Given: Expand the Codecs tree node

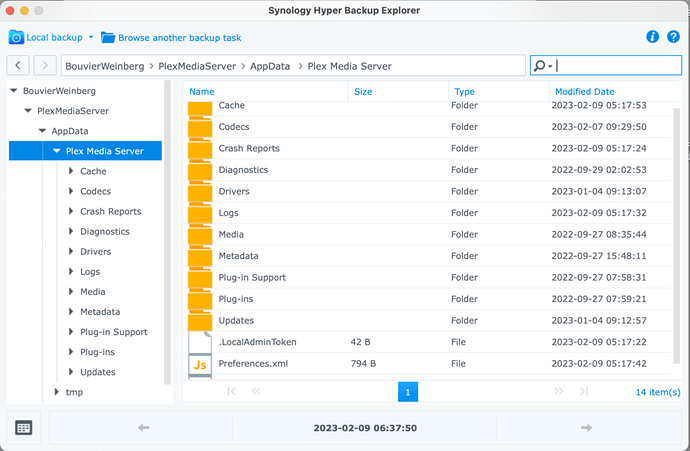Looking at the screenshot, I should pos(71,191).
